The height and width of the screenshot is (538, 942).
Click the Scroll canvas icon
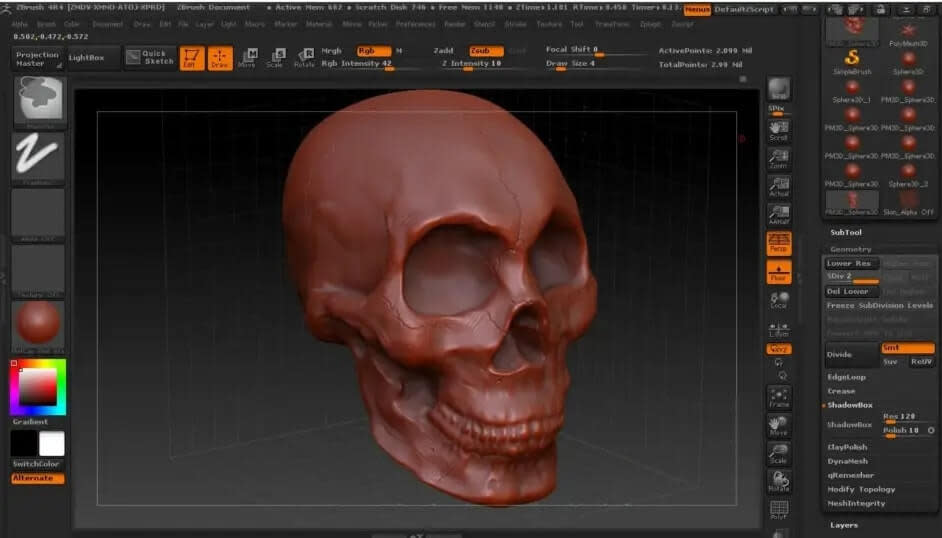coord(778,130)
